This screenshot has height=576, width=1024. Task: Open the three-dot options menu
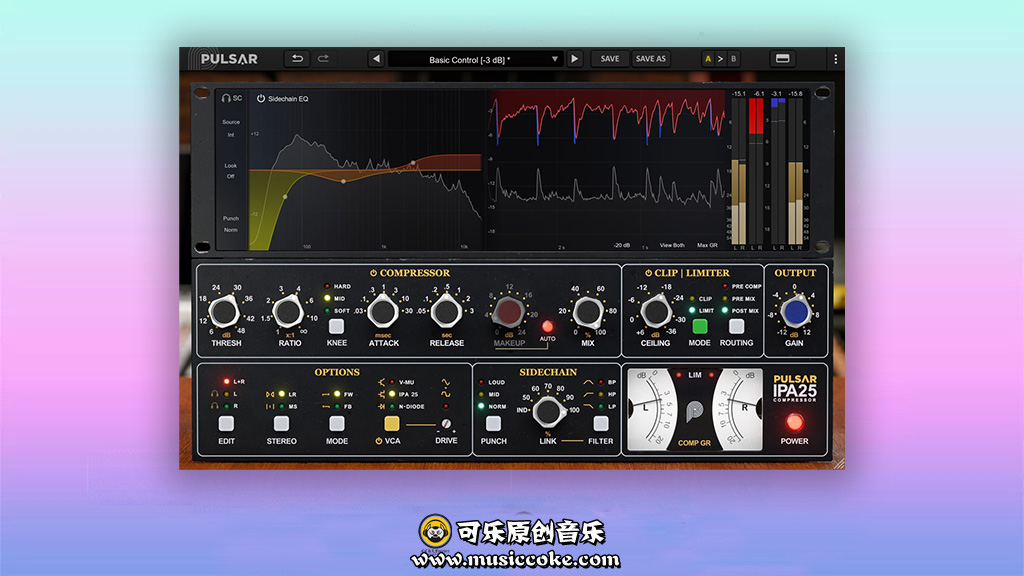click(835, 59)
